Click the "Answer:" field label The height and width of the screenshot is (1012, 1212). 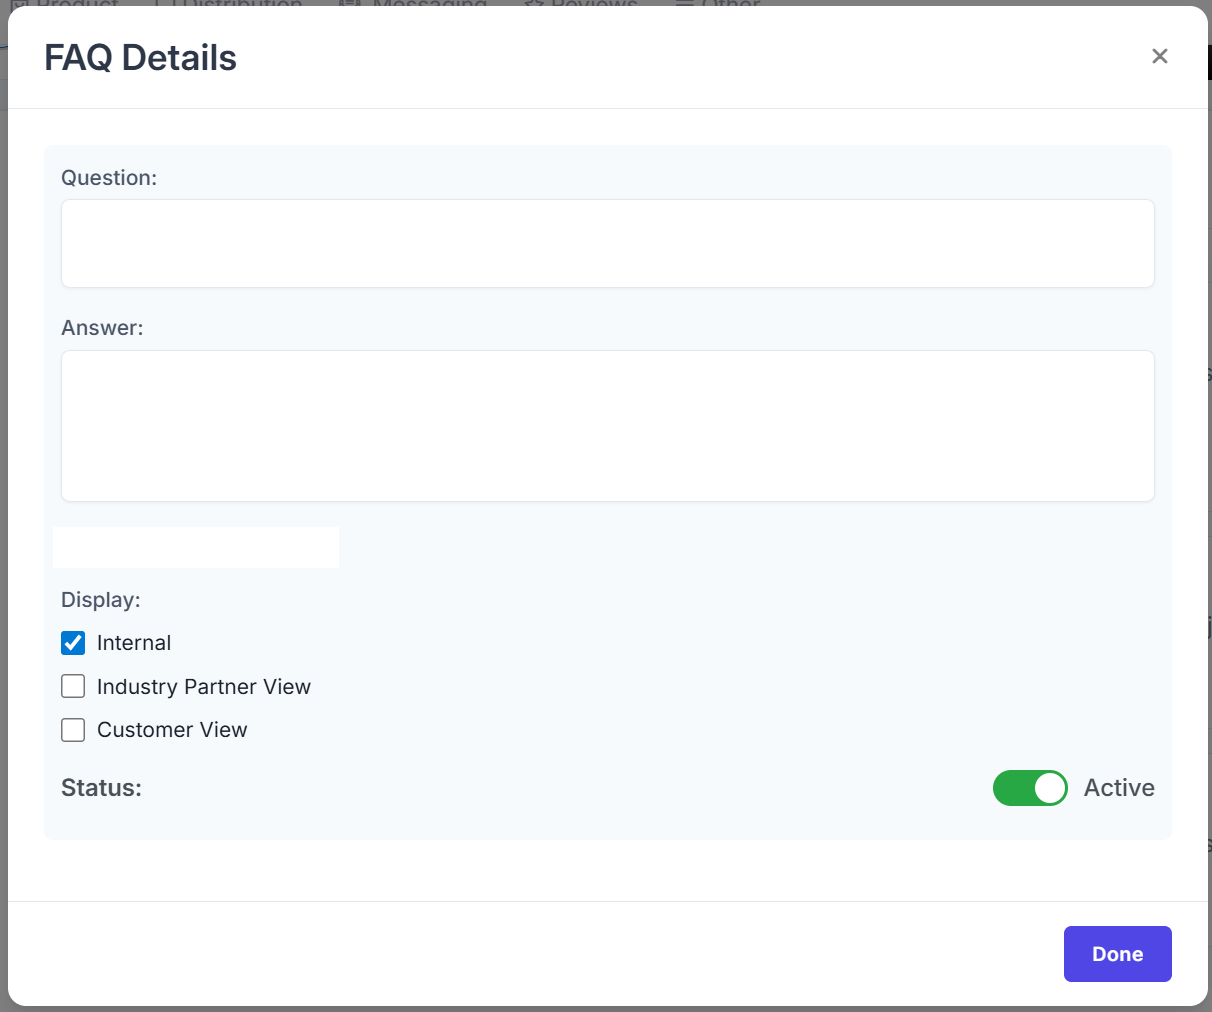point(102,328)
